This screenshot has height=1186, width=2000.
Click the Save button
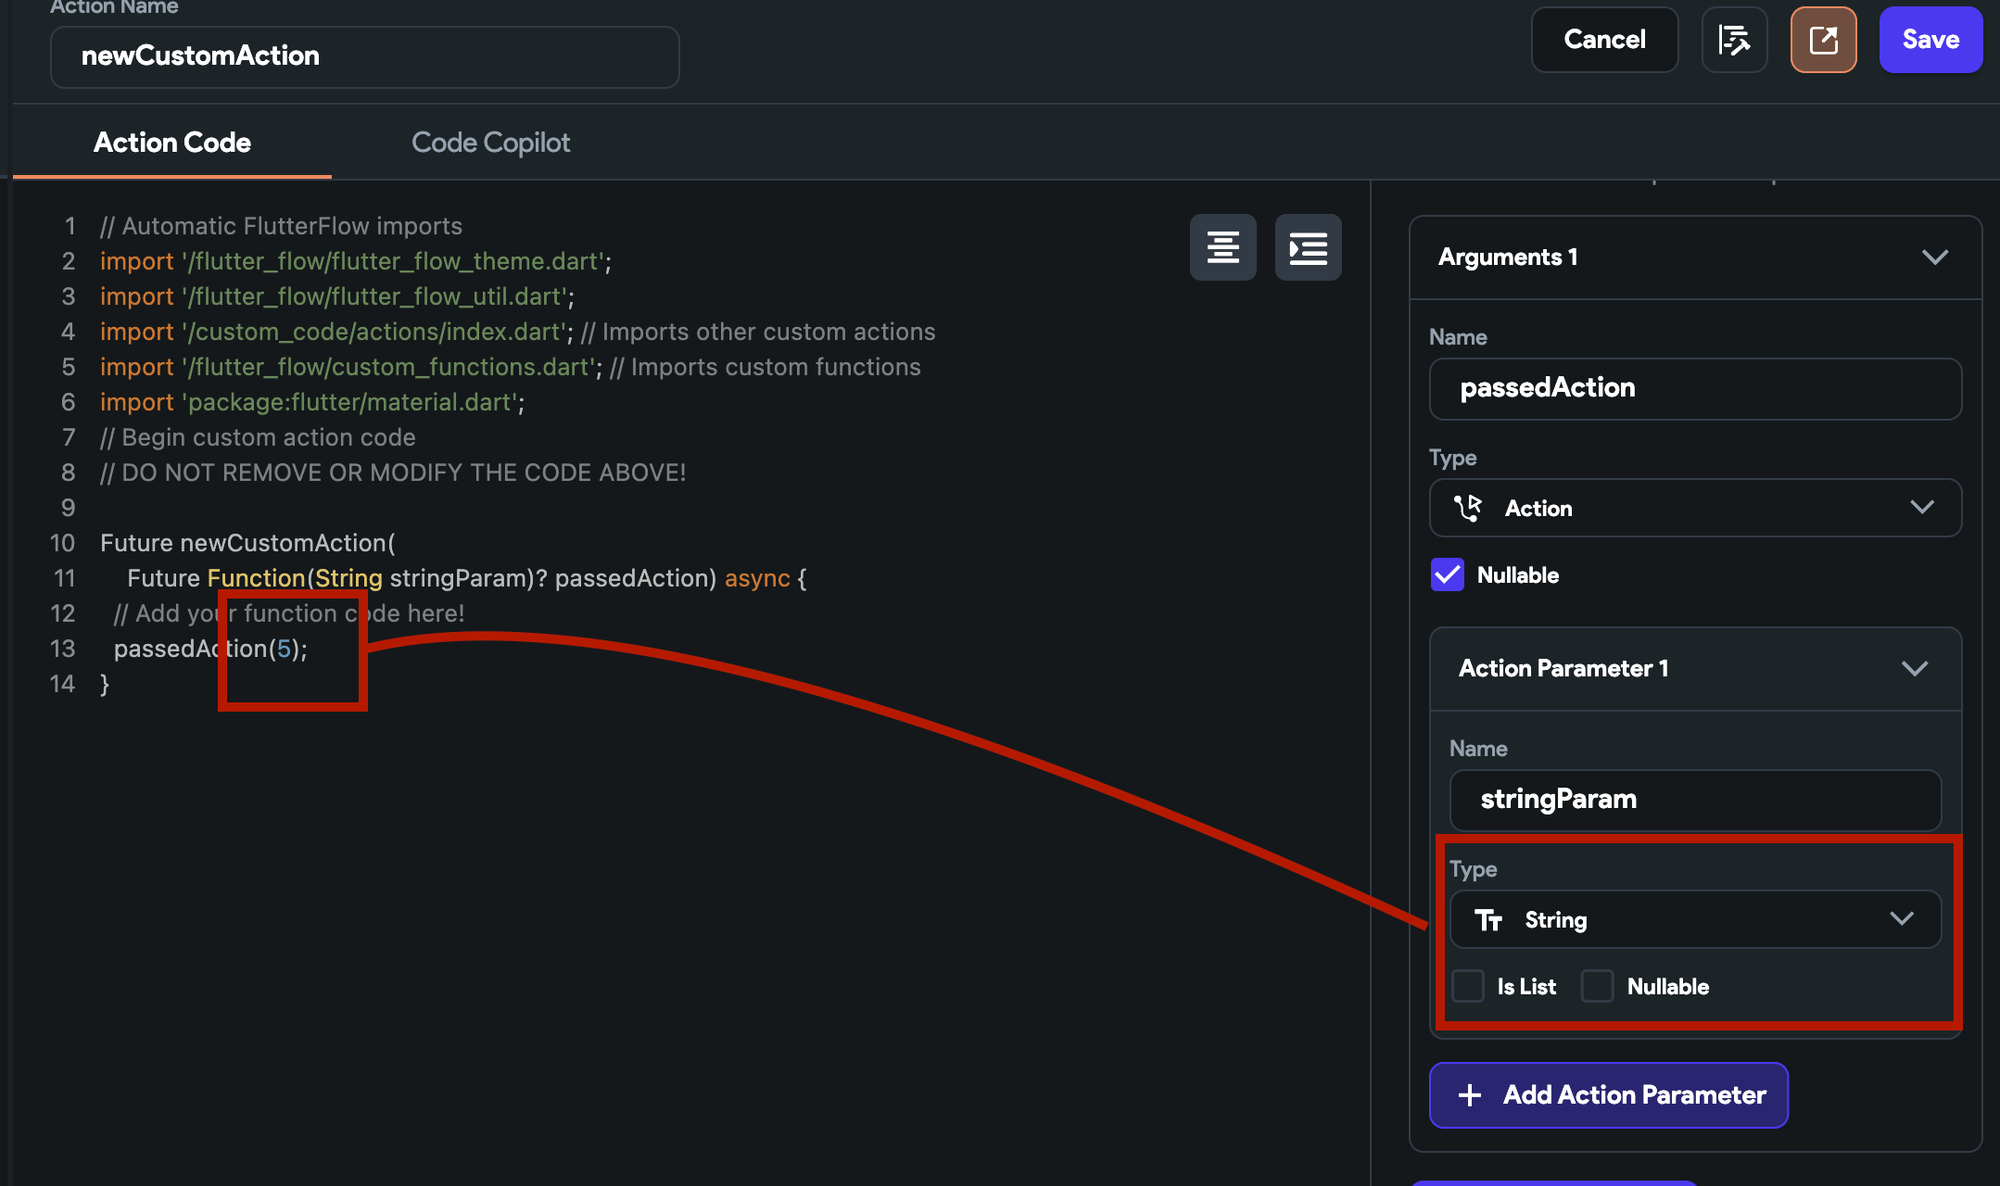click(x=1930, y=40)
